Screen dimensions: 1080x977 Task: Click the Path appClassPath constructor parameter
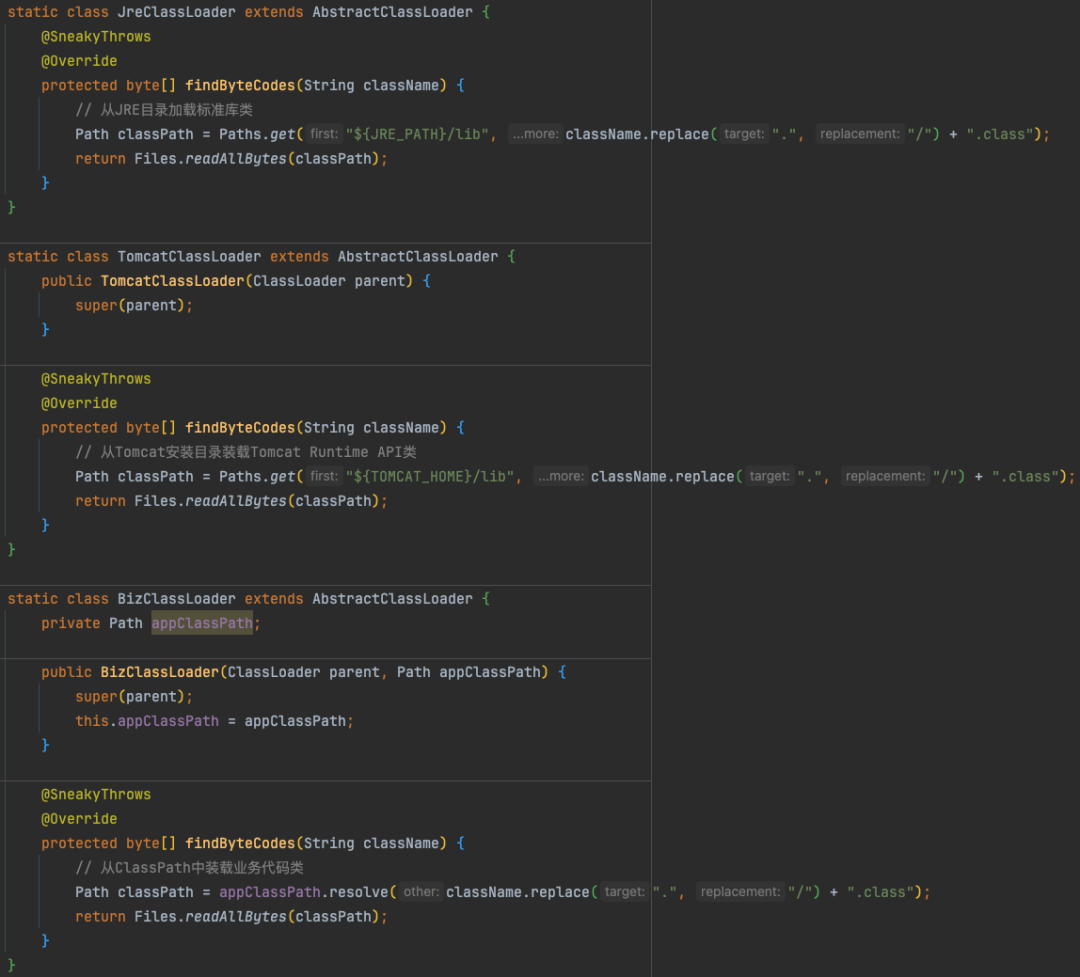click(468, 672)
